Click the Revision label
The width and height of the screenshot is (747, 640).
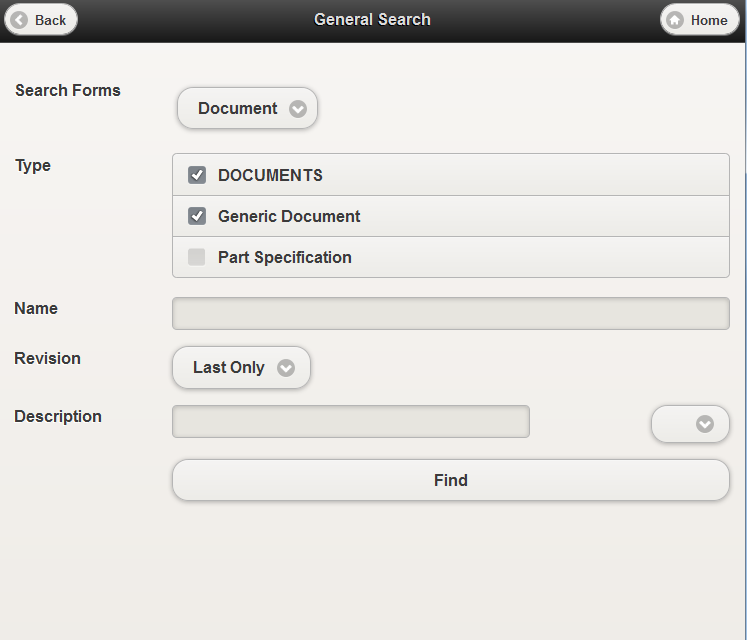tap(47, 358)
